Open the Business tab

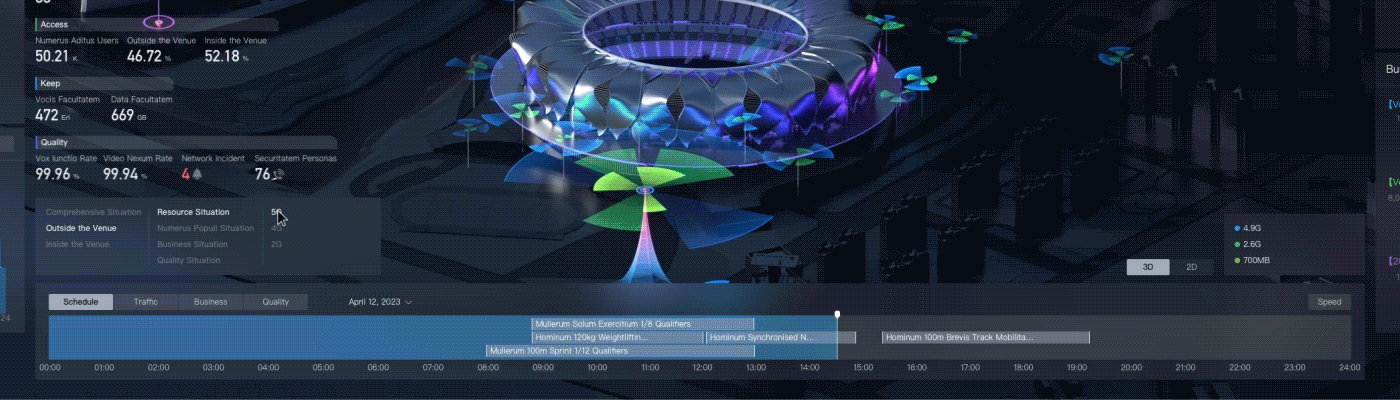tap(211, 302)
